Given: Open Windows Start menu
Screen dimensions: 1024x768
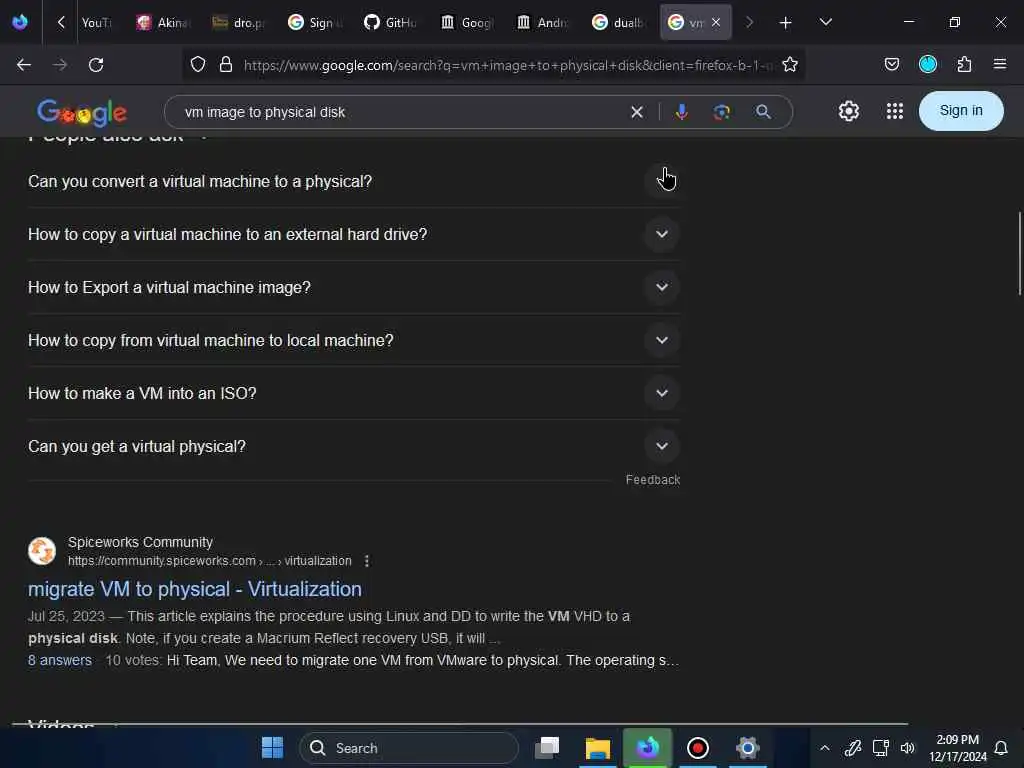Looking at the screenshot, I should 272,748.
